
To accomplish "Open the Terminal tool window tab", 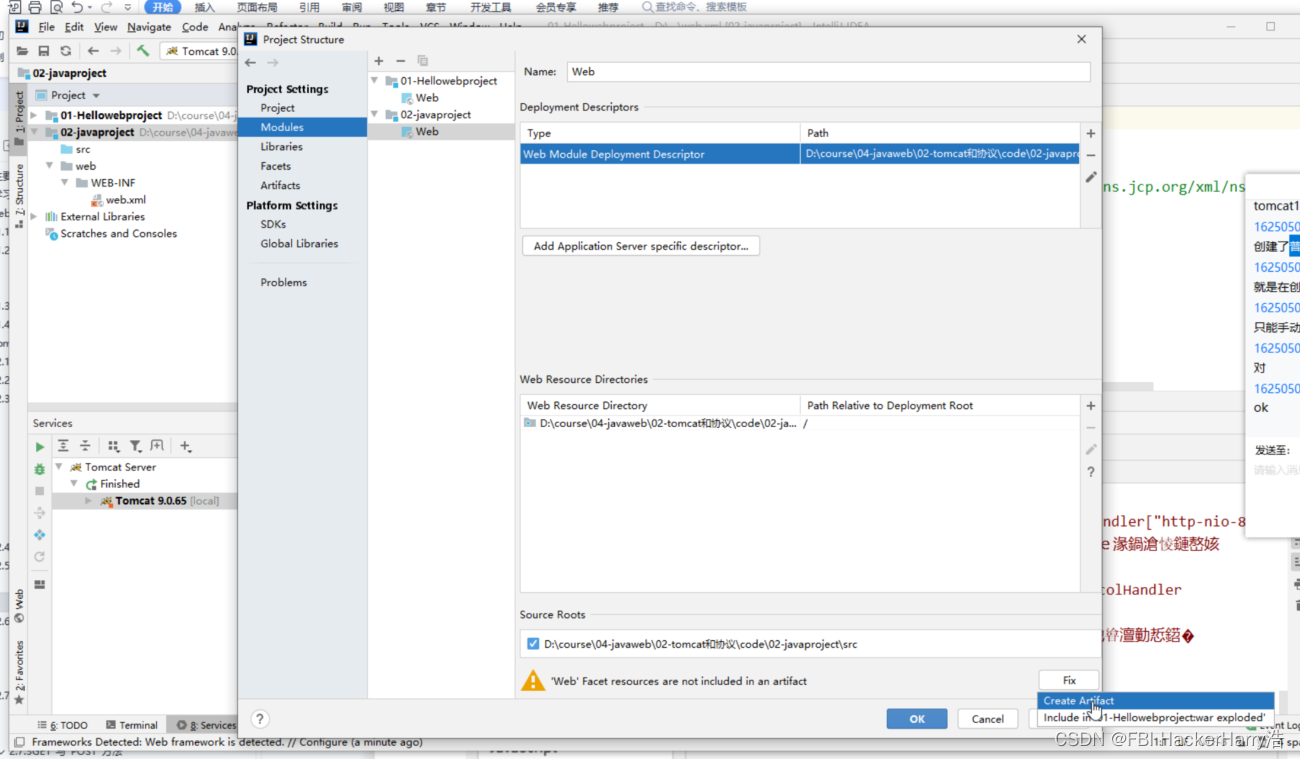I will click(131, 725).
